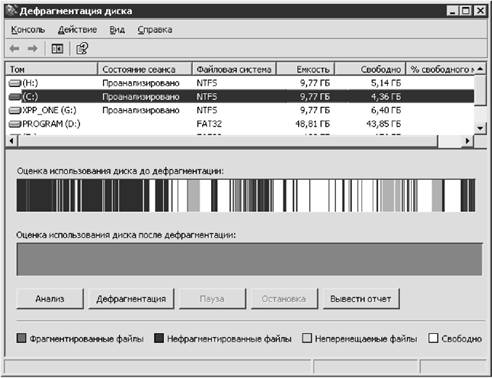Select the PROGRAM (D:) volume icon
This screenshot has width=492, height=378.
(15, 124)
